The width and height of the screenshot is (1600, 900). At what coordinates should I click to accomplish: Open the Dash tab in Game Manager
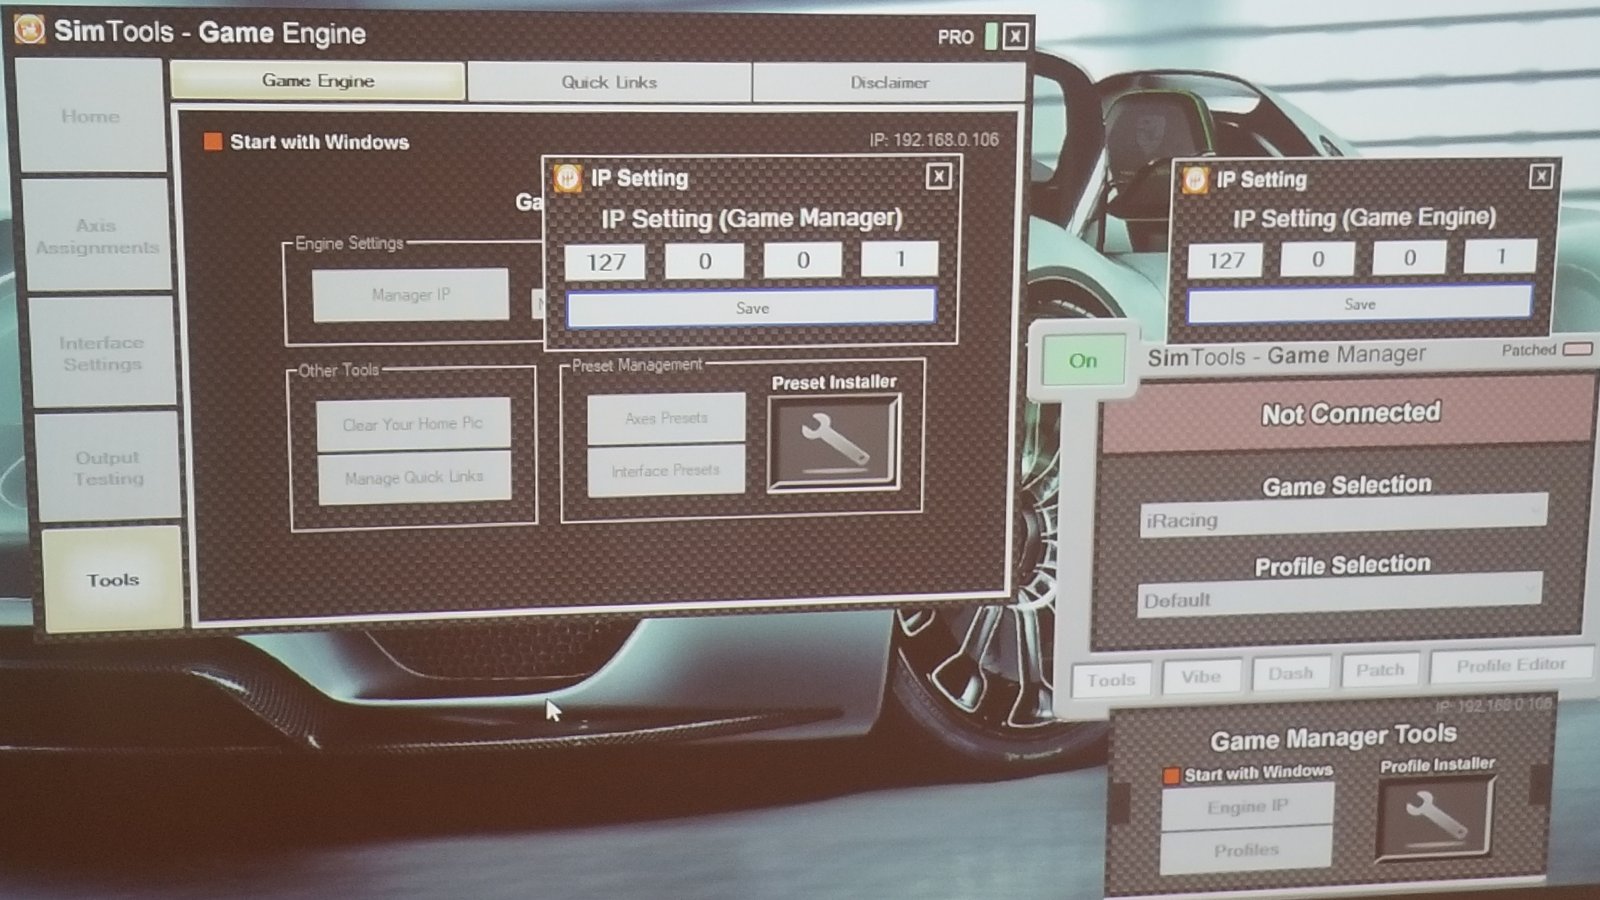tap(1290, 673)
